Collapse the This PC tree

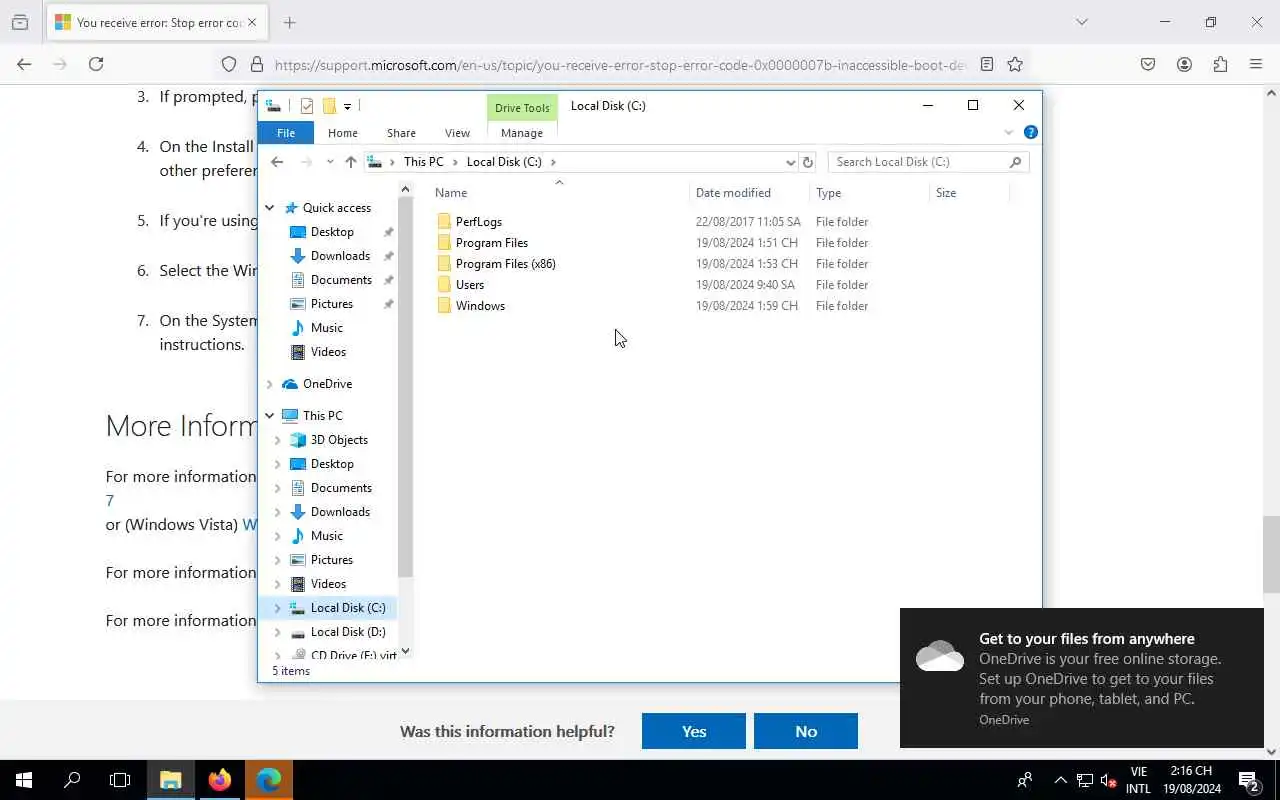coord(269,416)
